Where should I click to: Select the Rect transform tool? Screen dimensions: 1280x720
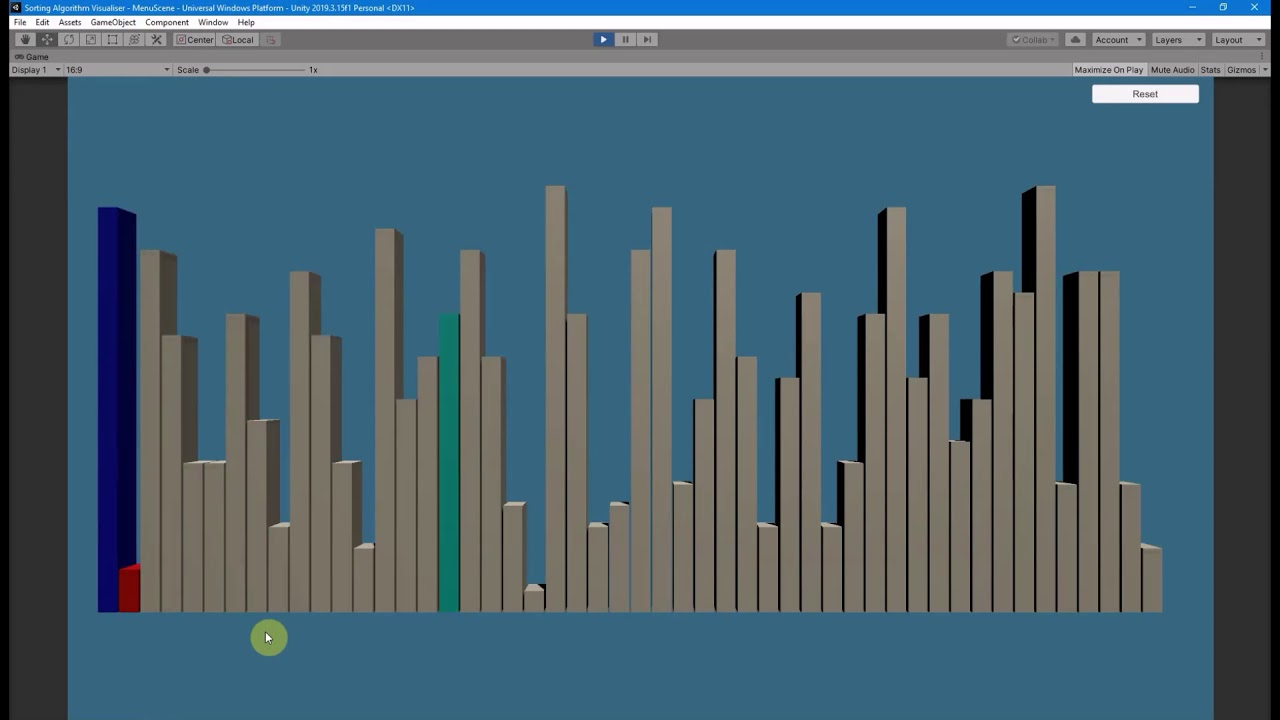tap(112, 40)
